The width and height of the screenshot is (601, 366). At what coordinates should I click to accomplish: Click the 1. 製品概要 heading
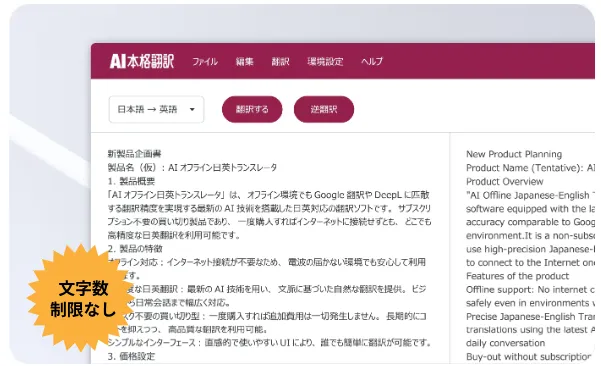coord(131,181)
